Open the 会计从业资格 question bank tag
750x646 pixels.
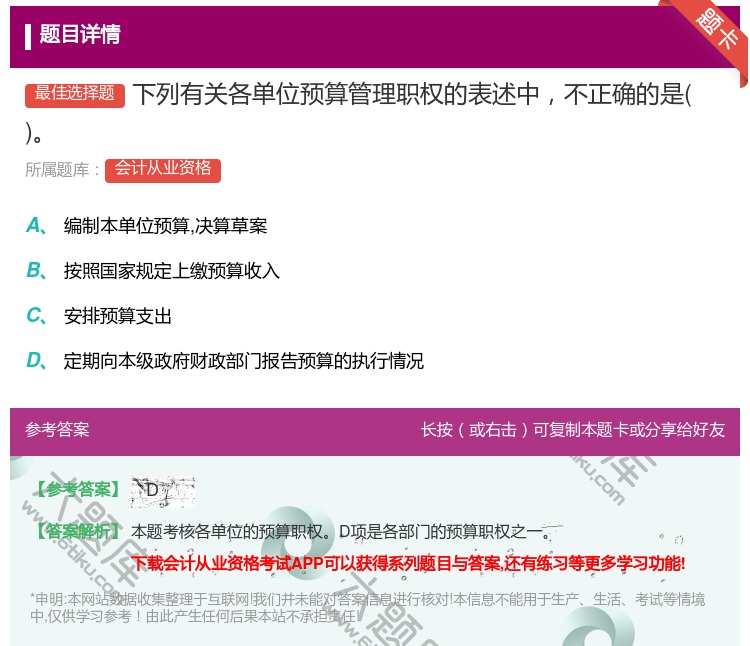tap(163, 170)
